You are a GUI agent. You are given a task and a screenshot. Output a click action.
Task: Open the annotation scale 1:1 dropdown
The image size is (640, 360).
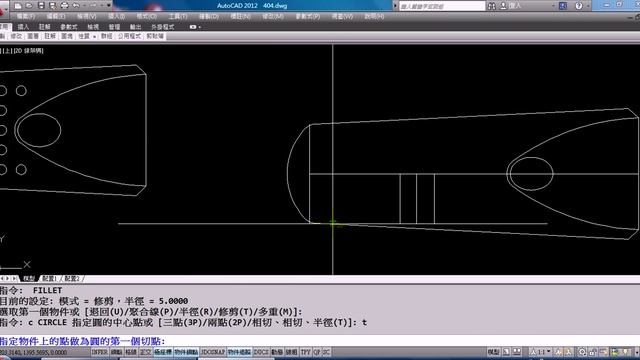(x=540, y=352)
